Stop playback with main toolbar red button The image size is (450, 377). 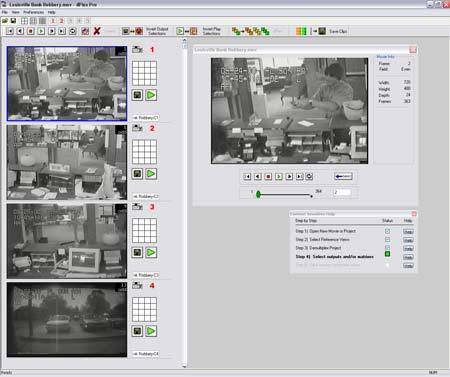coord(31,31)
